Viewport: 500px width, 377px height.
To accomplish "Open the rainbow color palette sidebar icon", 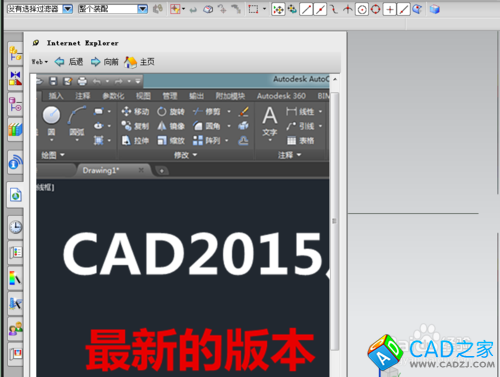I will pyautogui.click(x=15, y=278).
